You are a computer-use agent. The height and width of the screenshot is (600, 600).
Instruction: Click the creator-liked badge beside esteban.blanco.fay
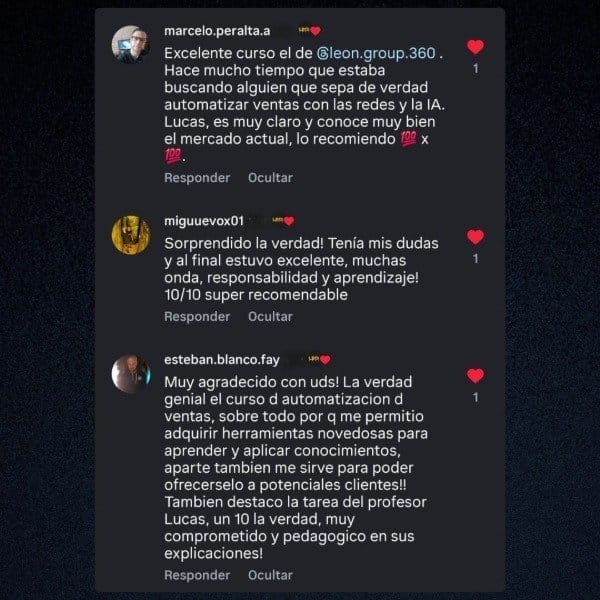[320, 359]
